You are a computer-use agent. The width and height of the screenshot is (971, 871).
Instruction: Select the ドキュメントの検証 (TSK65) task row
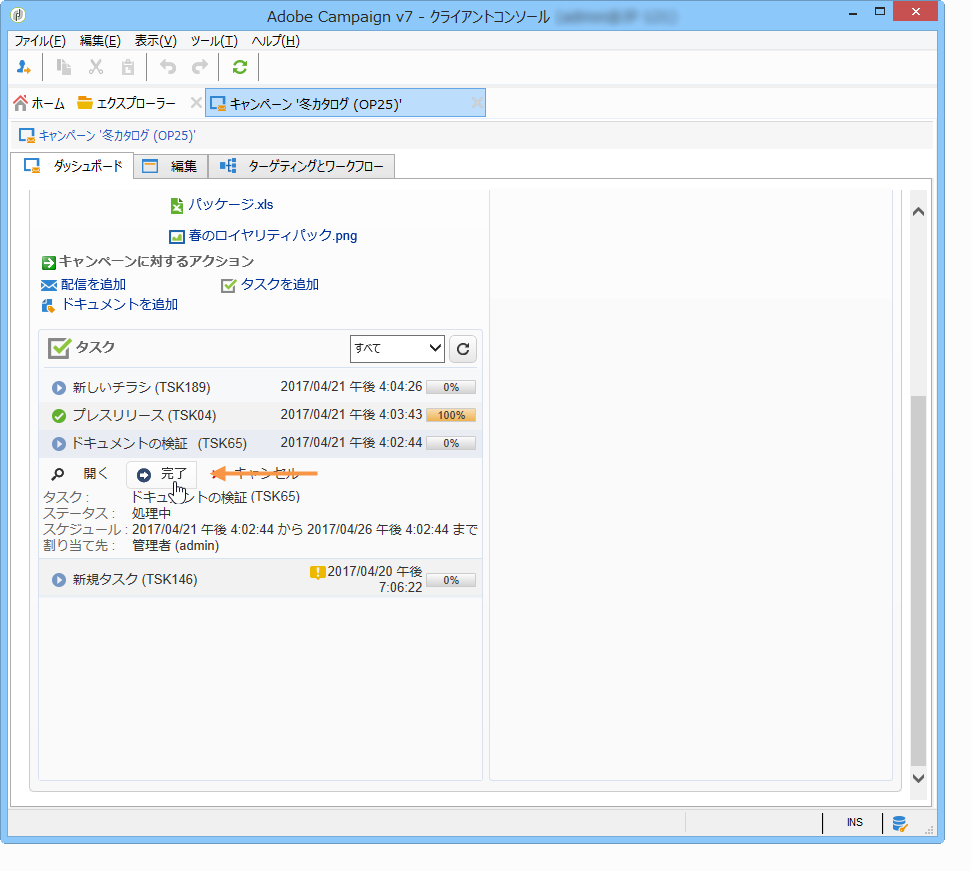coord(260,443)
